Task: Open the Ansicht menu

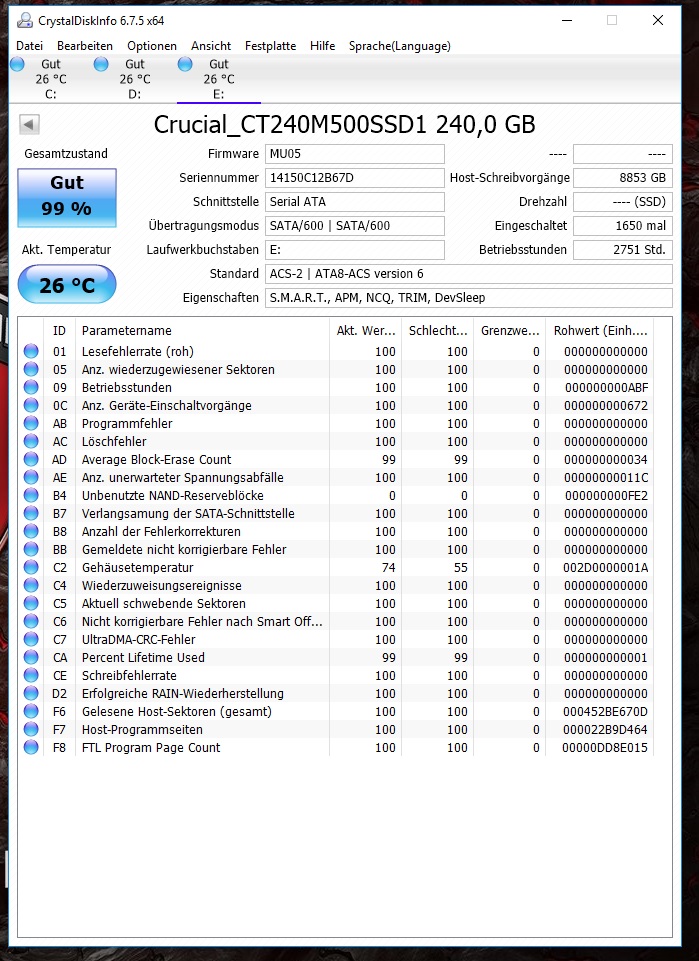Action: [x=211, y=46]
